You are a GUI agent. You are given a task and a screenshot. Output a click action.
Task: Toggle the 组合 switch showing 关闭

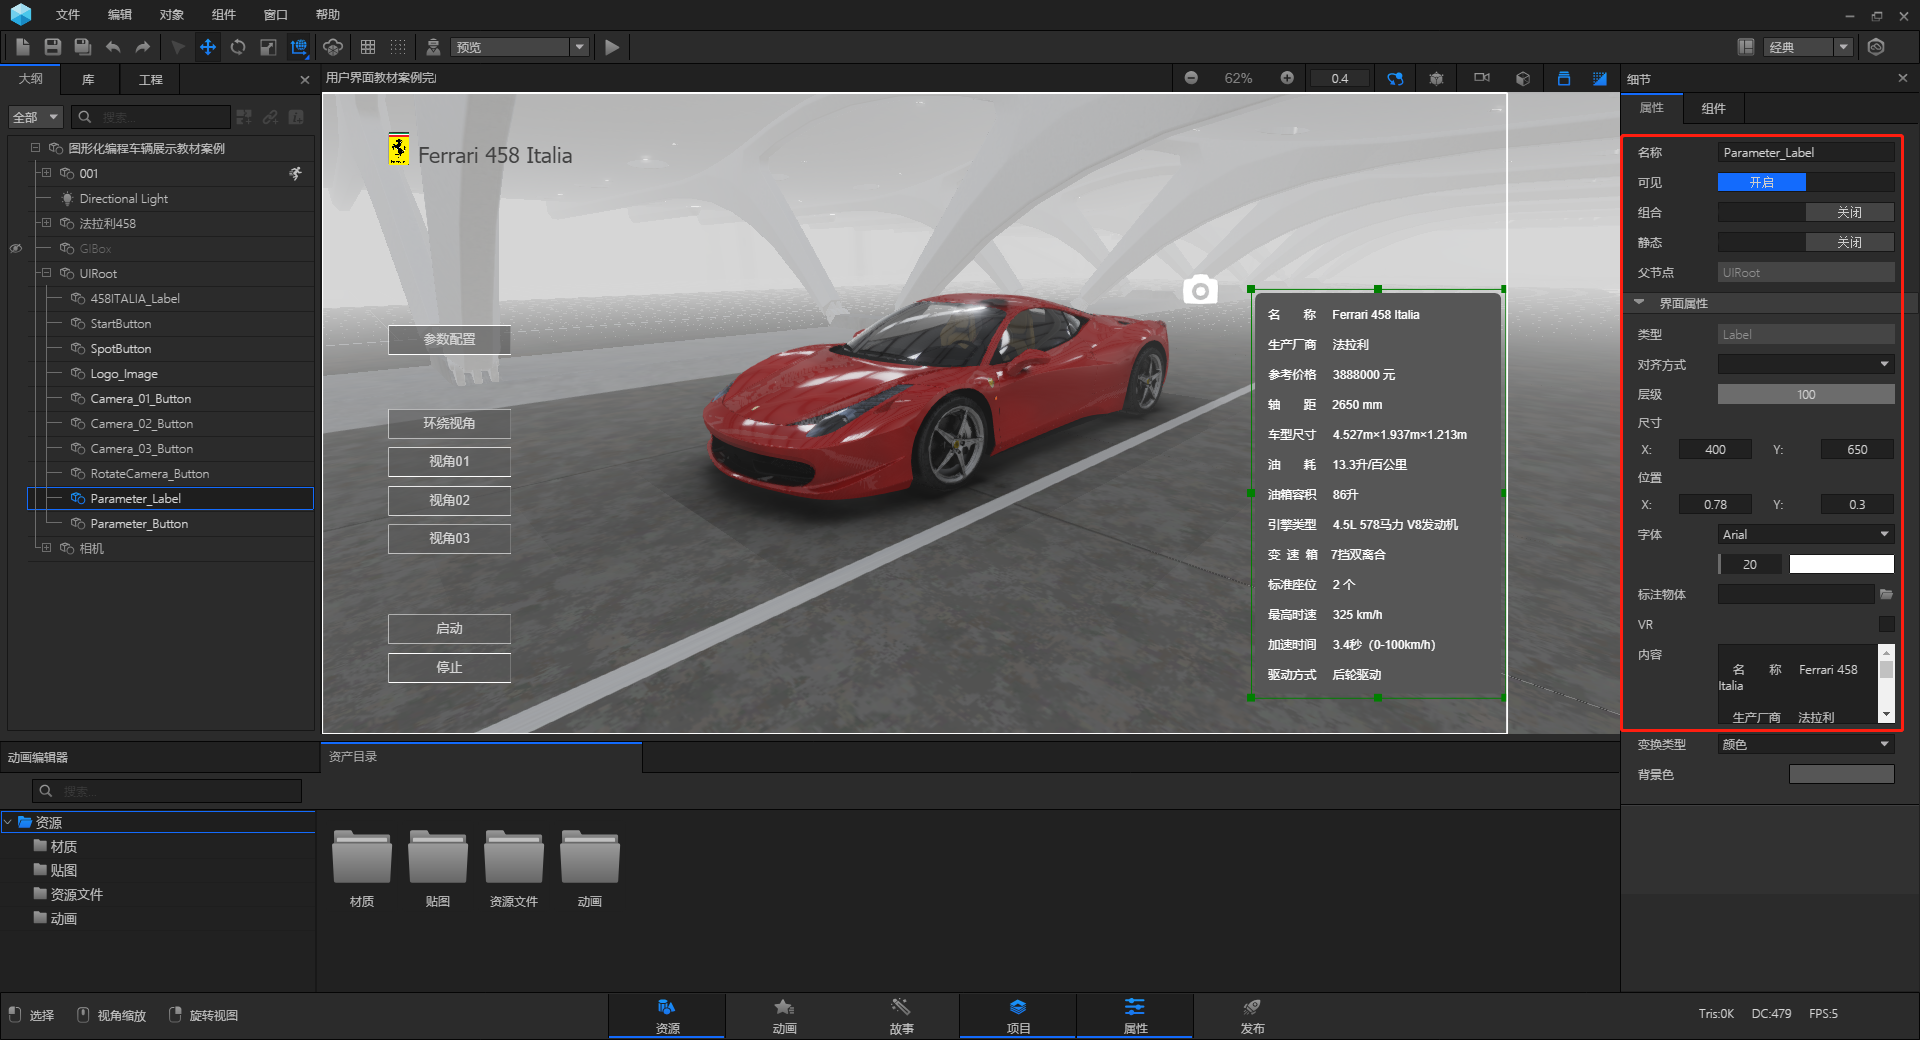click(1806, 212)
